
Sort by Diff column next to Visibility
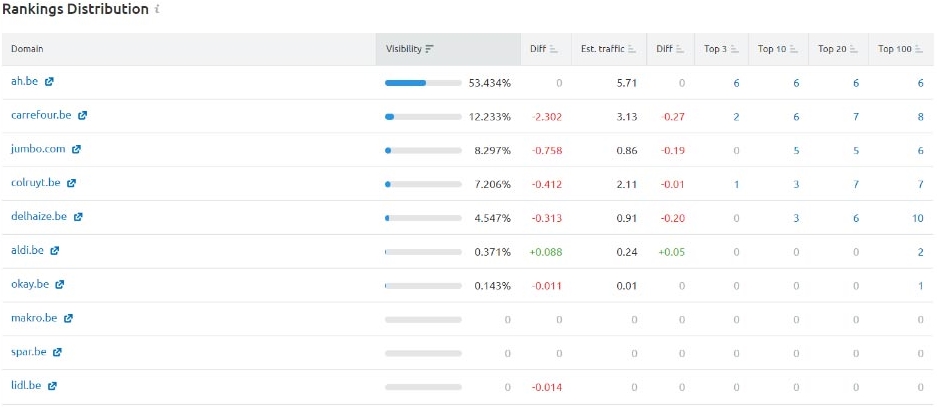pyautogui.click(x=546, y=49)
